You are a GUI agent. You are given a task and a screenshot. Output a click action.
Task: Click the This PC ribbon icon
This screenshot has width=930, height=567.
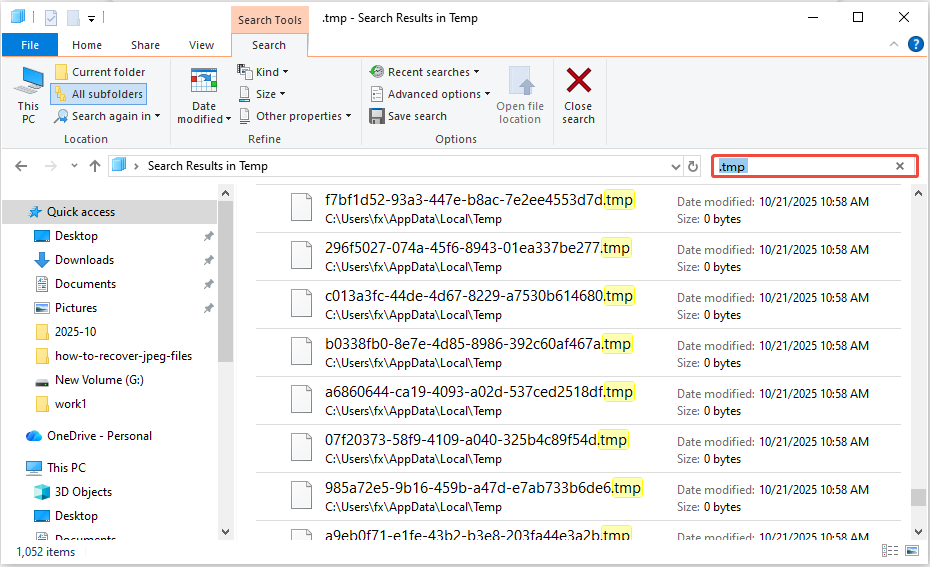(x=29, y=94)
